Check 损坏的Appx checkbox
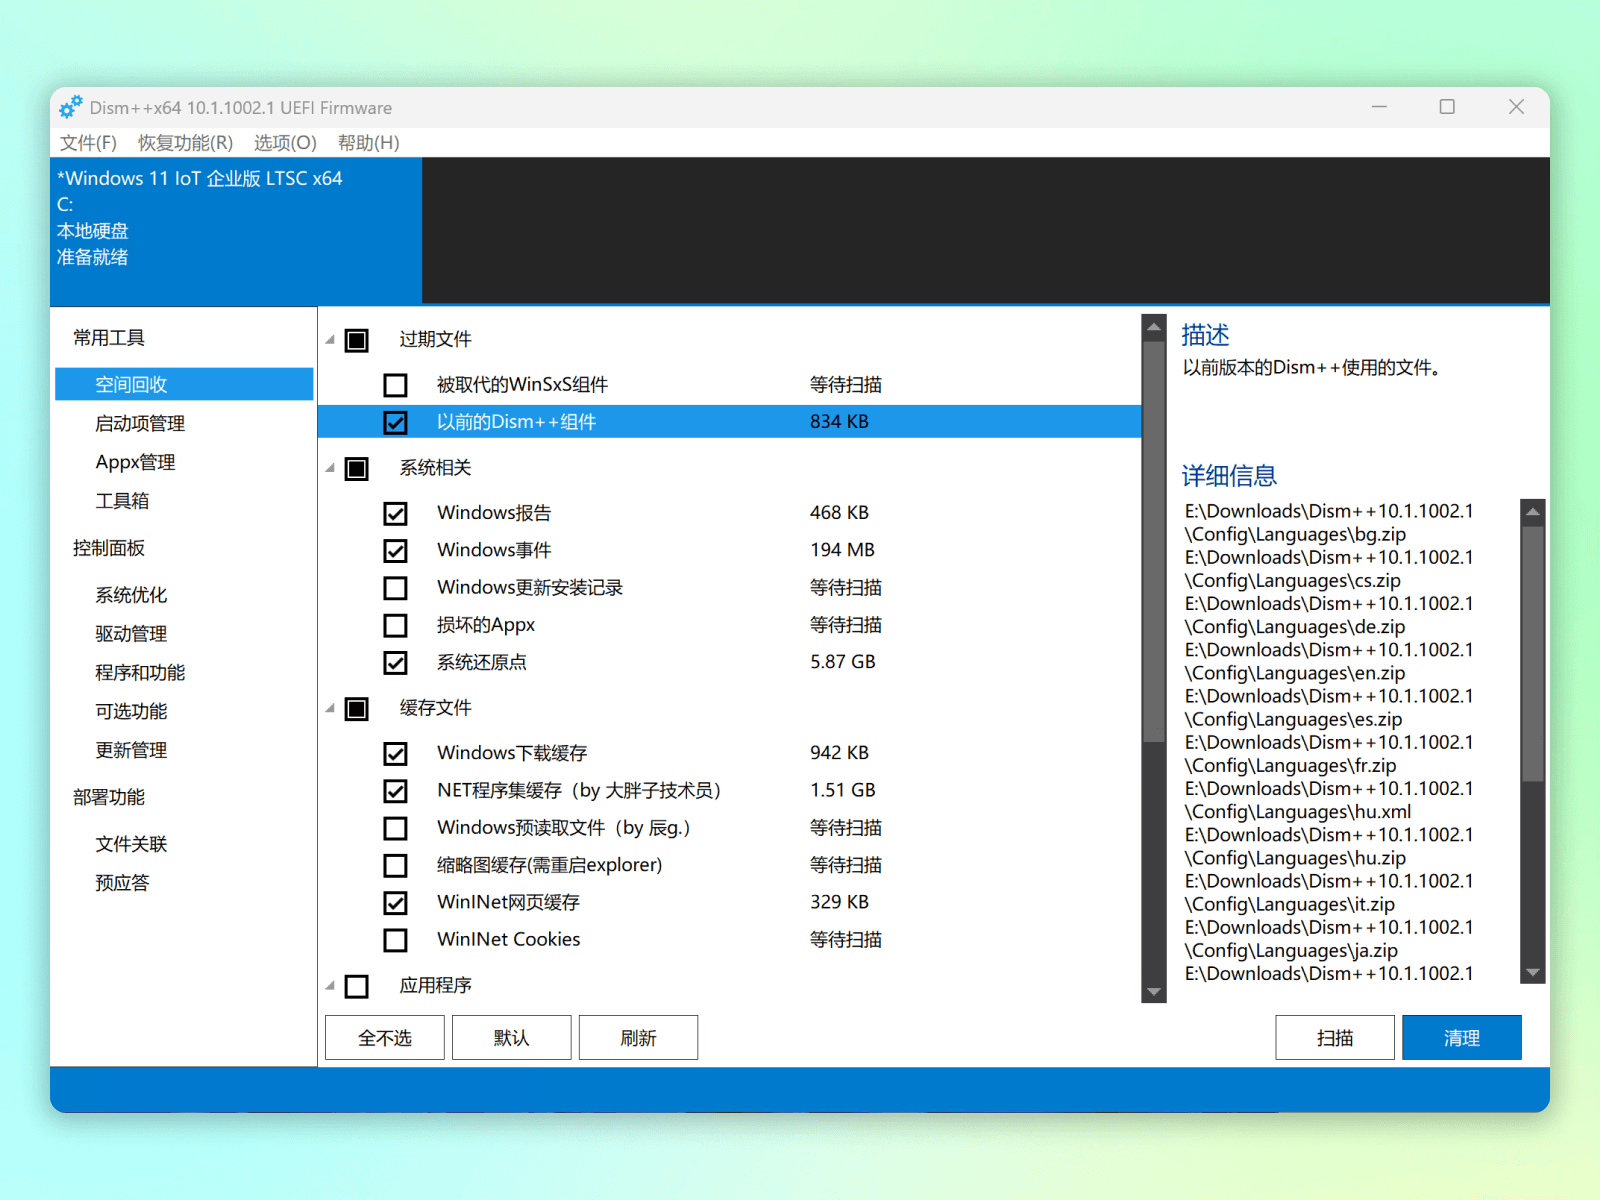The image size is (1600, 1200). click(396, 625)
